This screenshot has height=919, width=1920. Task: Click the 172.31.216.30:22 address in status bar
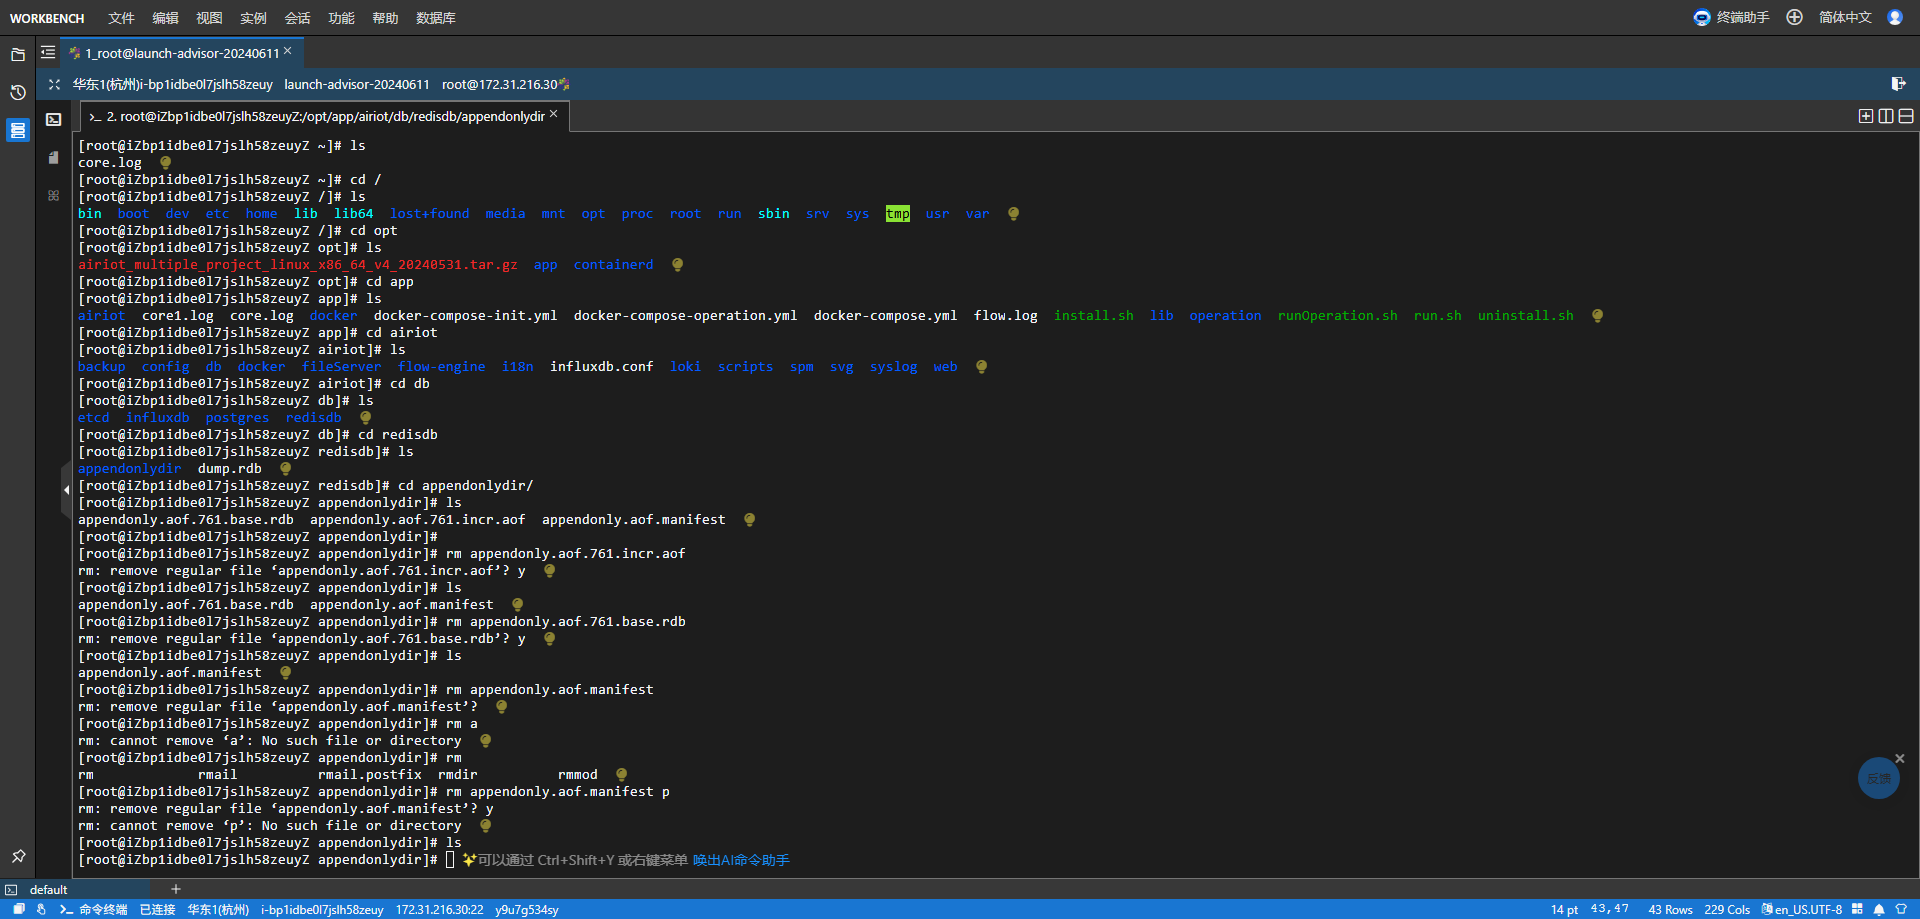pyautogui.click(x=439, y=909)
